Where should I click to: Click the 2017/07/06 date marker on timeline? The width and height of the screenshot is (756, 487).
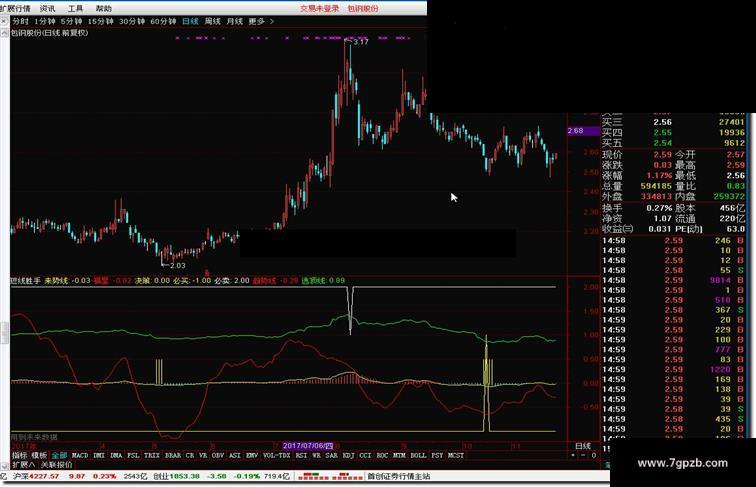(x=308, y=446)
